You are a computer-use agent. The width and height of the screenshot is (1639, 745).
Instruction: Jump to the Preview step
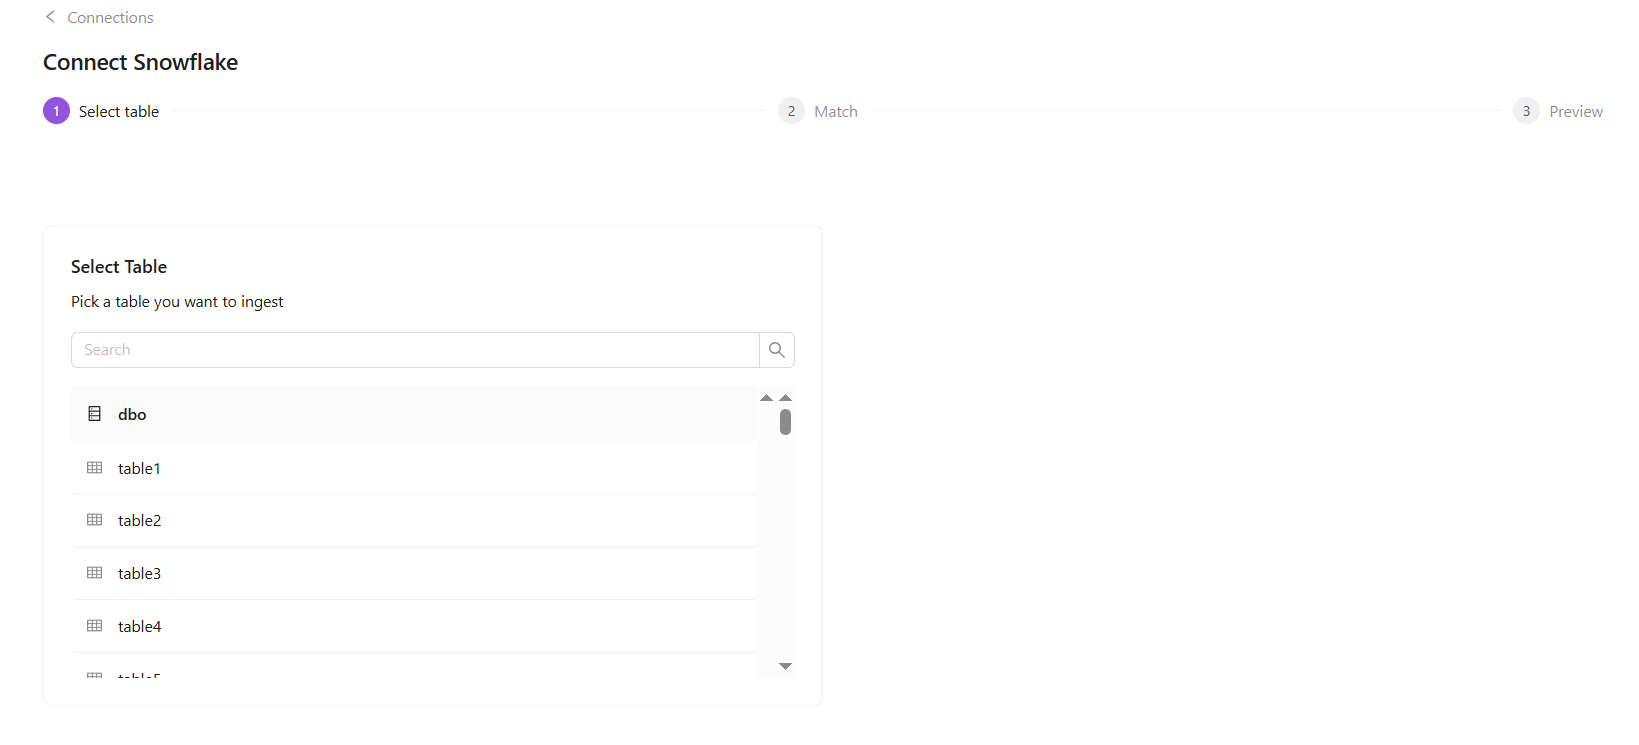coord(1575,112)
